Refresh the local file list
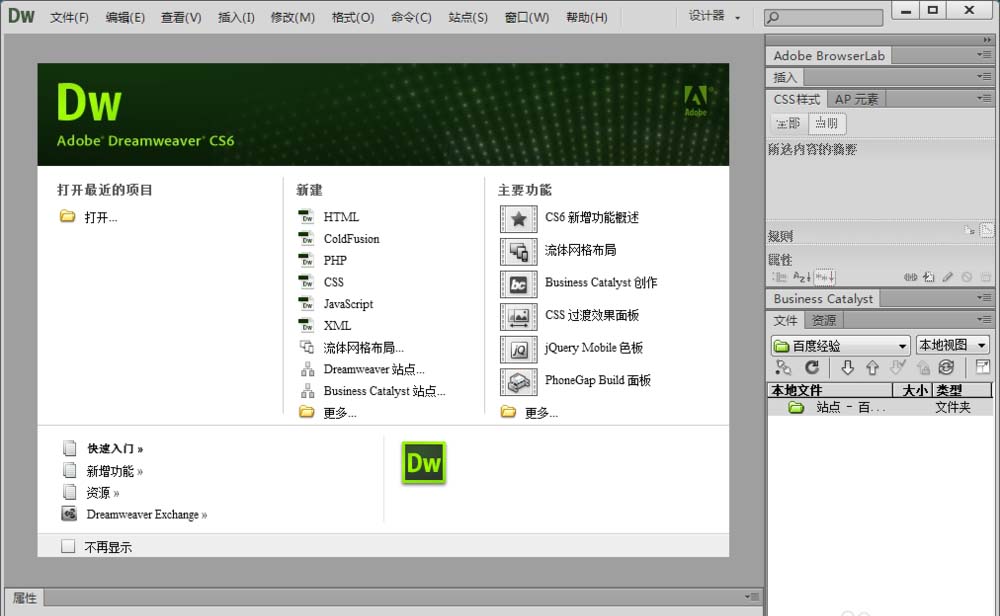1000x616 pixels. [811, 368]
